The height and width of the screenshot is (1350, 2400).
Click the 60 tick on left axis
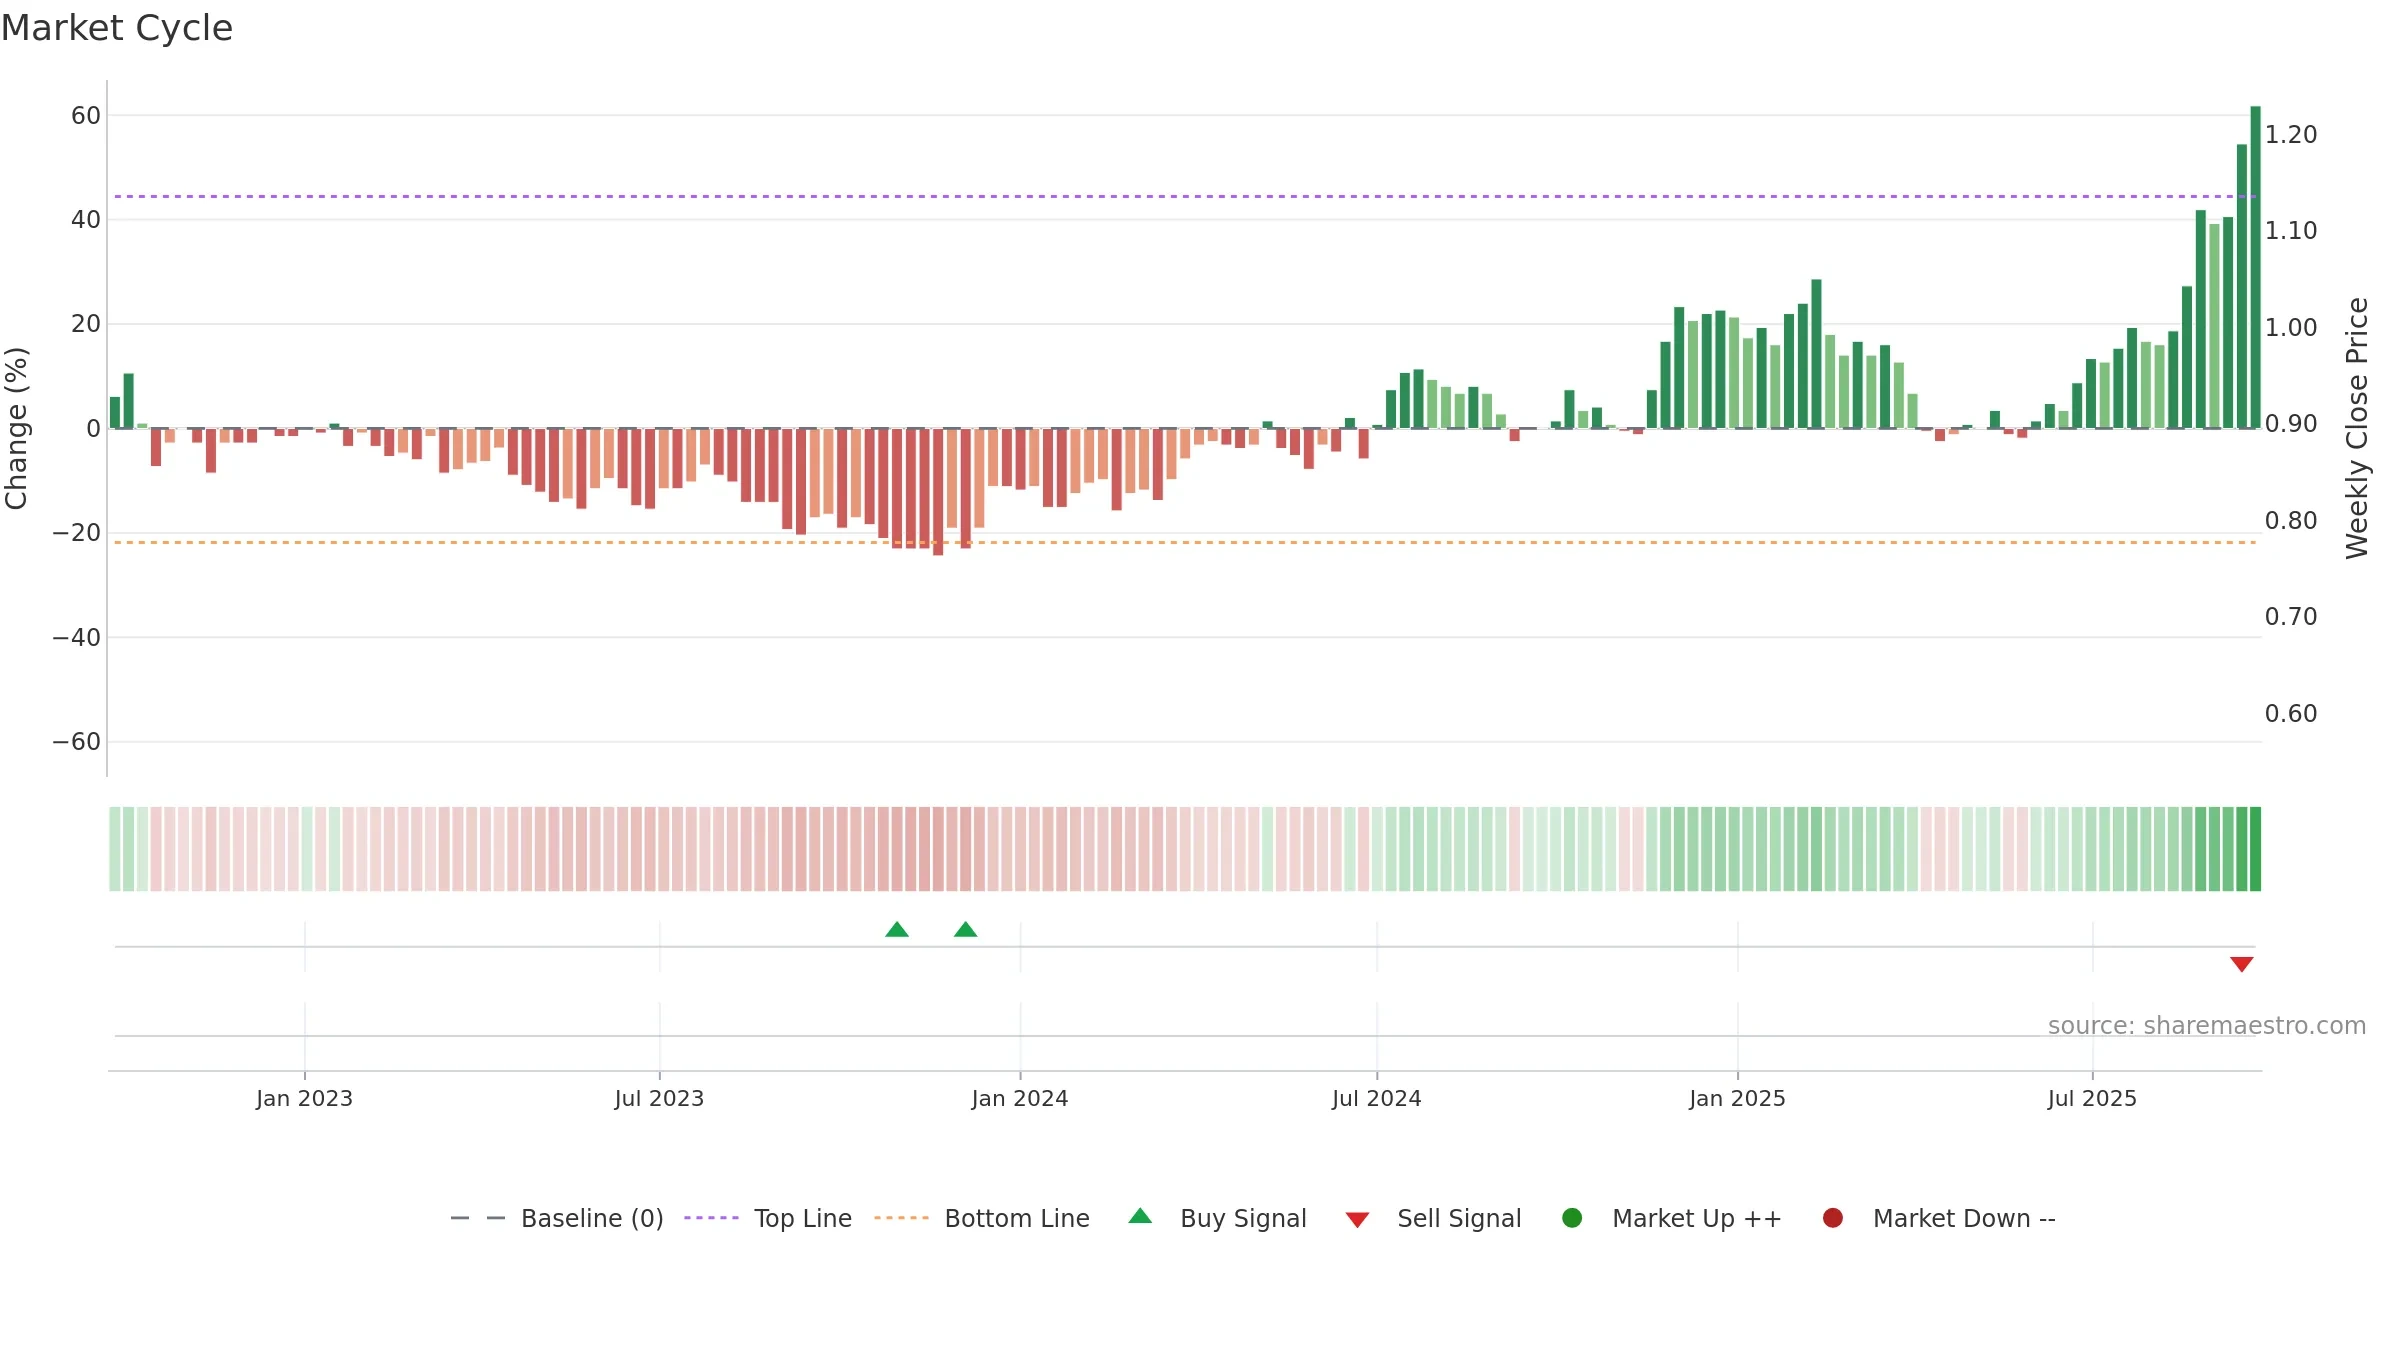[x=86, y=115]
